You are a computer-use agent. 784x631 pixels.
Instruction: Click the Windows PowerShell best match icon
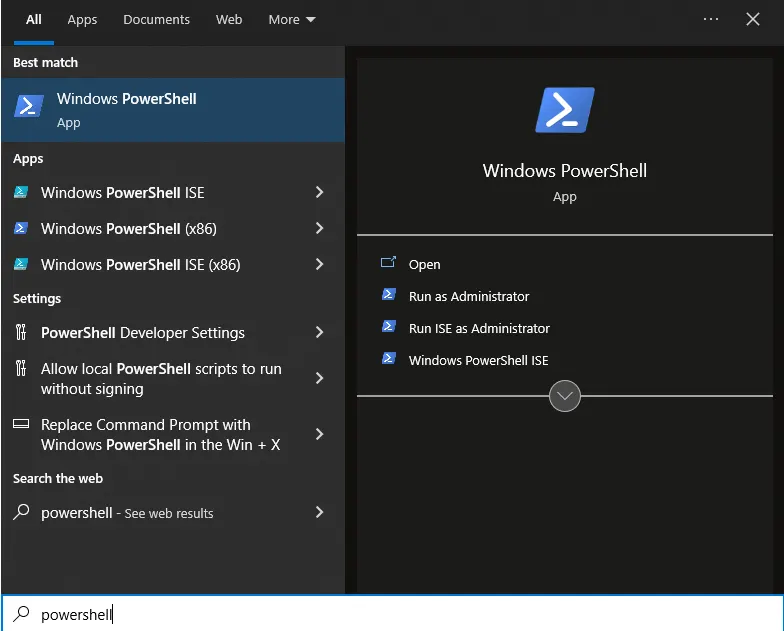(28, 106)
